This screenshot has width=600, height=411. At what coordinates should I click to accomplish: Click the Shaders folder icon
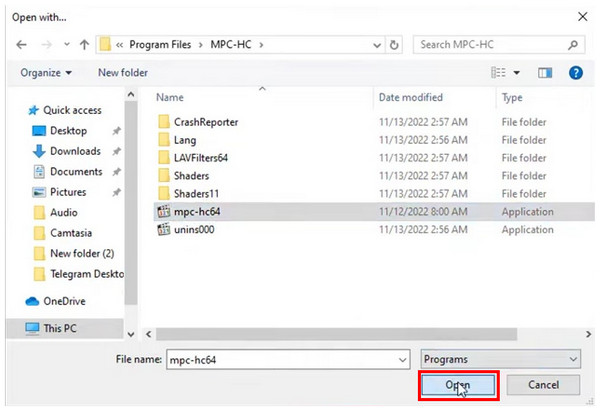(x=164, y=176)
